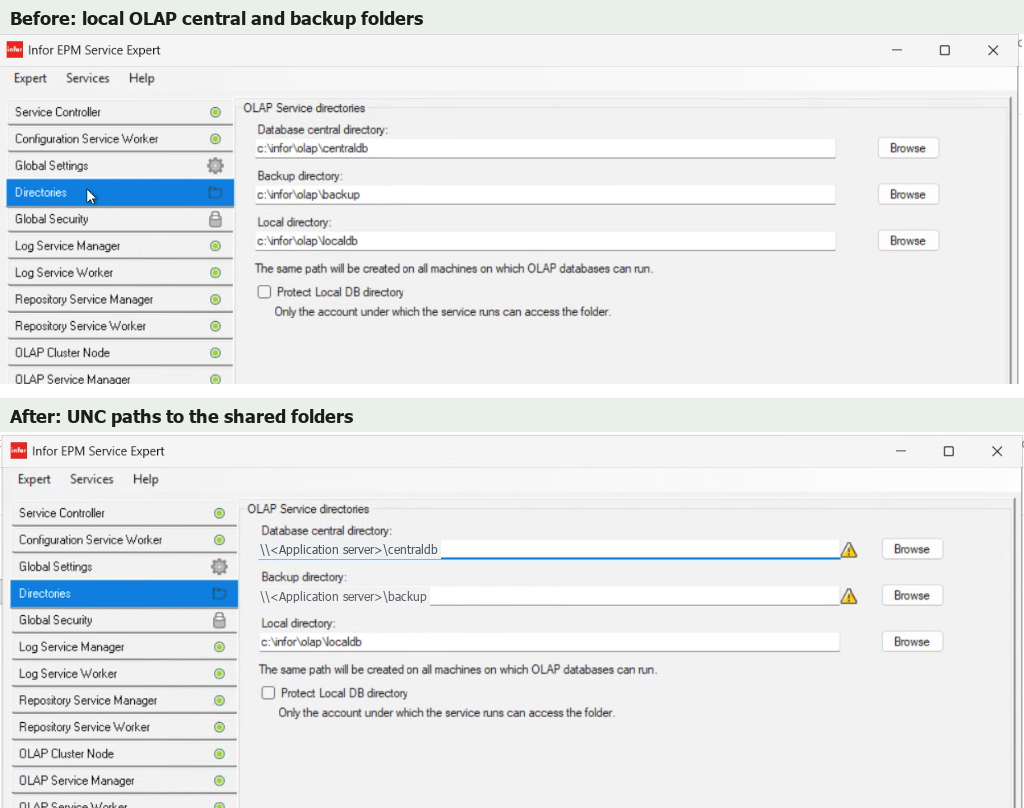
Task: Click the Log Service Worker status icon in the After window
Action: click(x=219, y=674)
